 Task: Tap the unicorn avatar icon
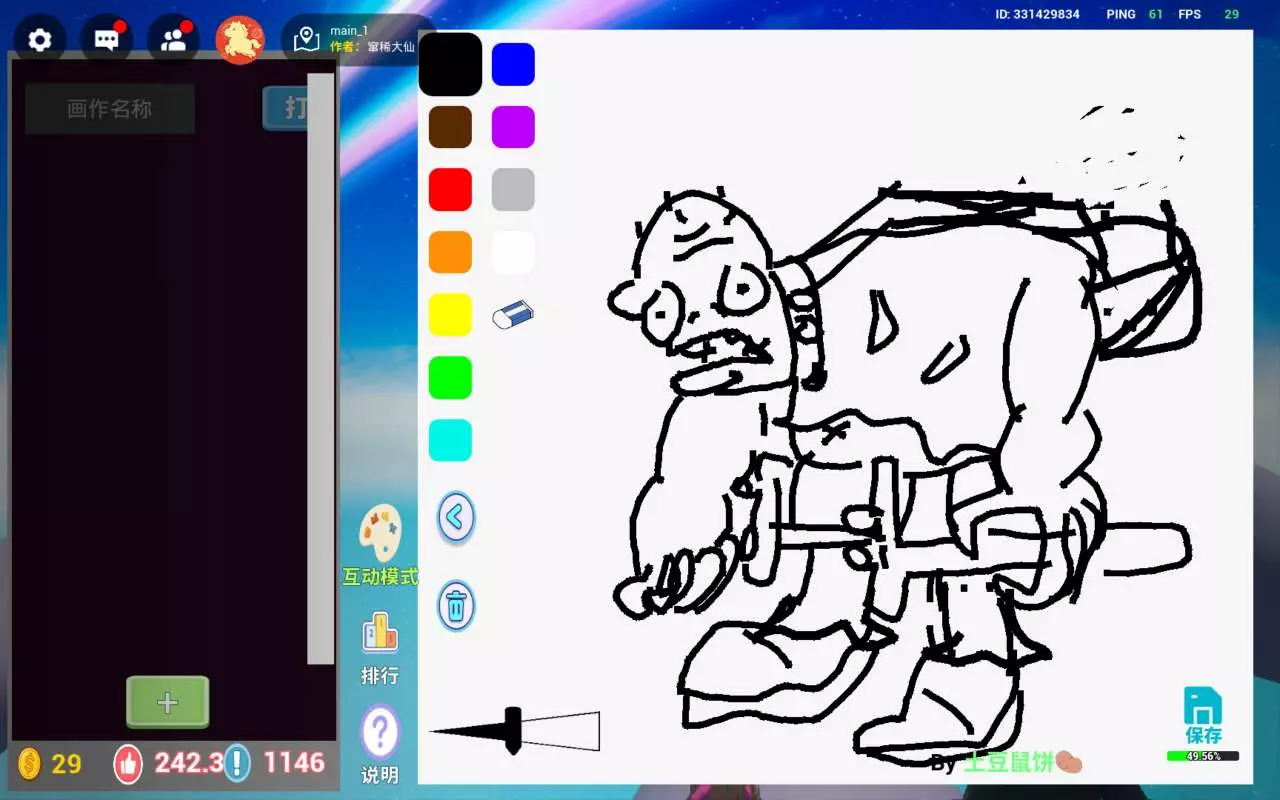pos(240,40)
